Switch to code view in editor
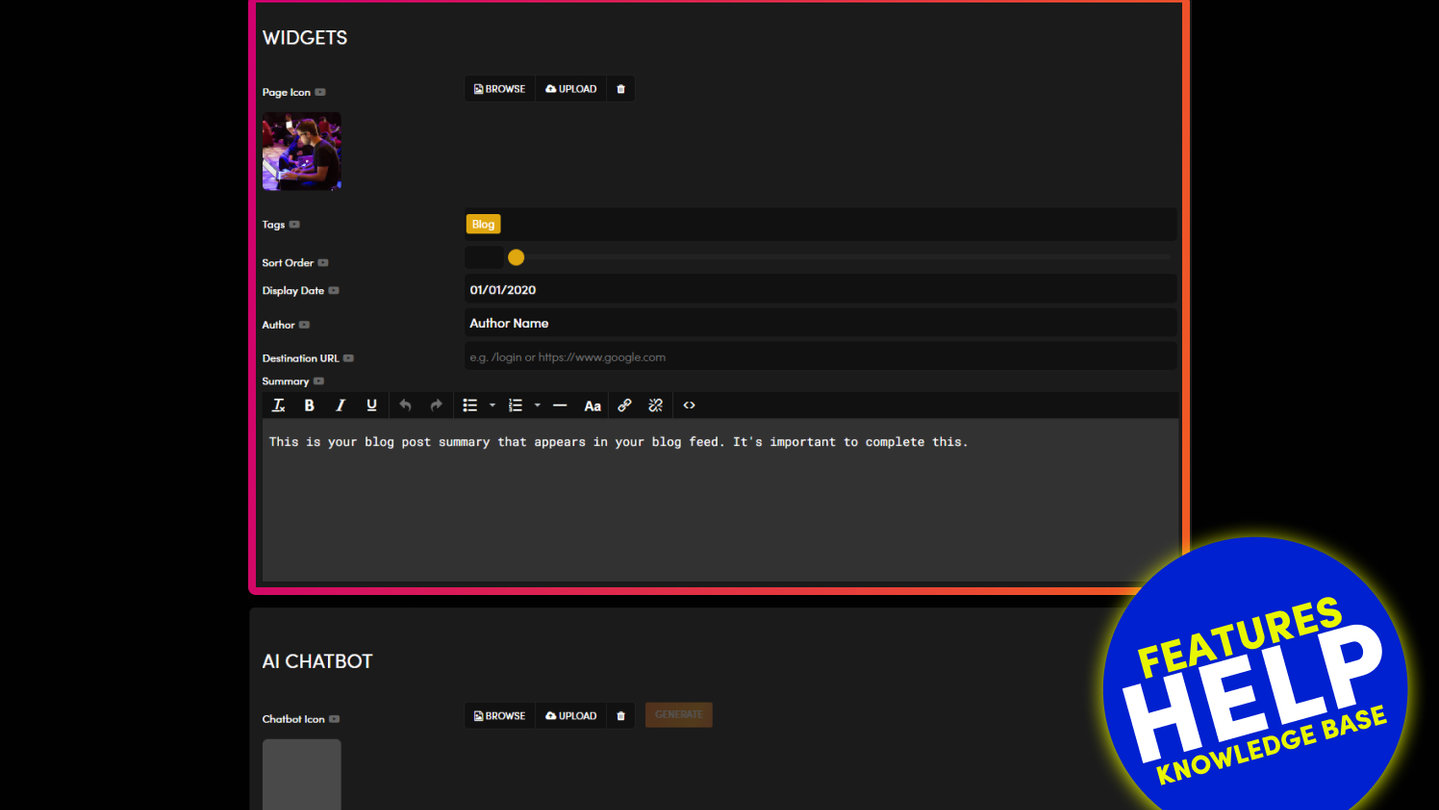The width and height of the screenshot is (1439, 810). (x=689, y=405)
